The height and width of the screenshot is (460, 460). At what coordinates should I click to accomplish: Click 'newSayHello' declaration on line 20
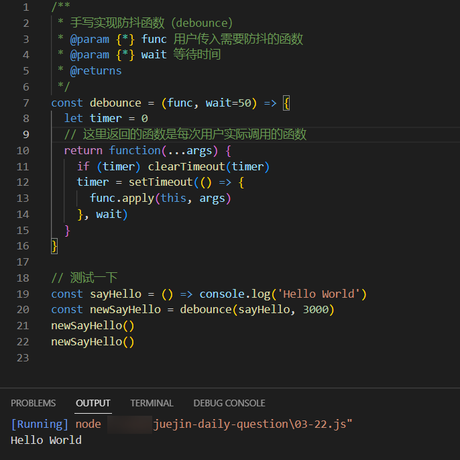(x=125, y=310)
